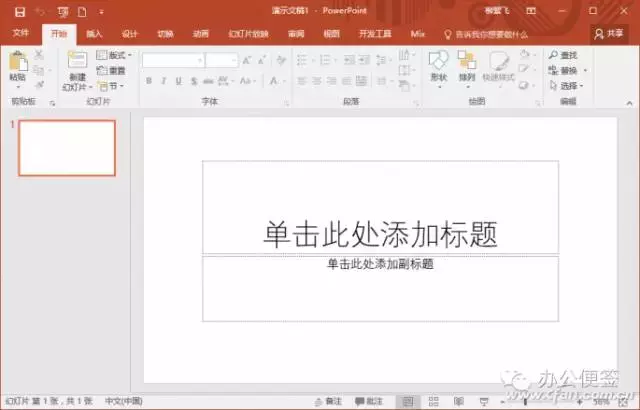Switch to the Transitions (切换) tab

165,33
